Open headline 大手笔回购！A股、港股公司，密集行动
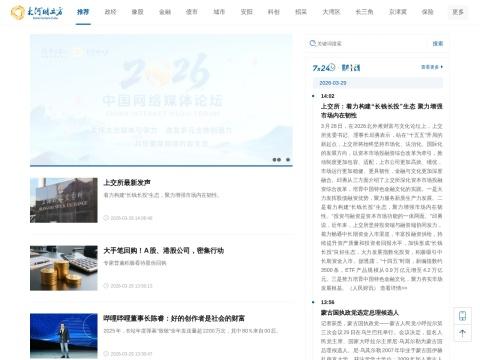 (164, 250)
